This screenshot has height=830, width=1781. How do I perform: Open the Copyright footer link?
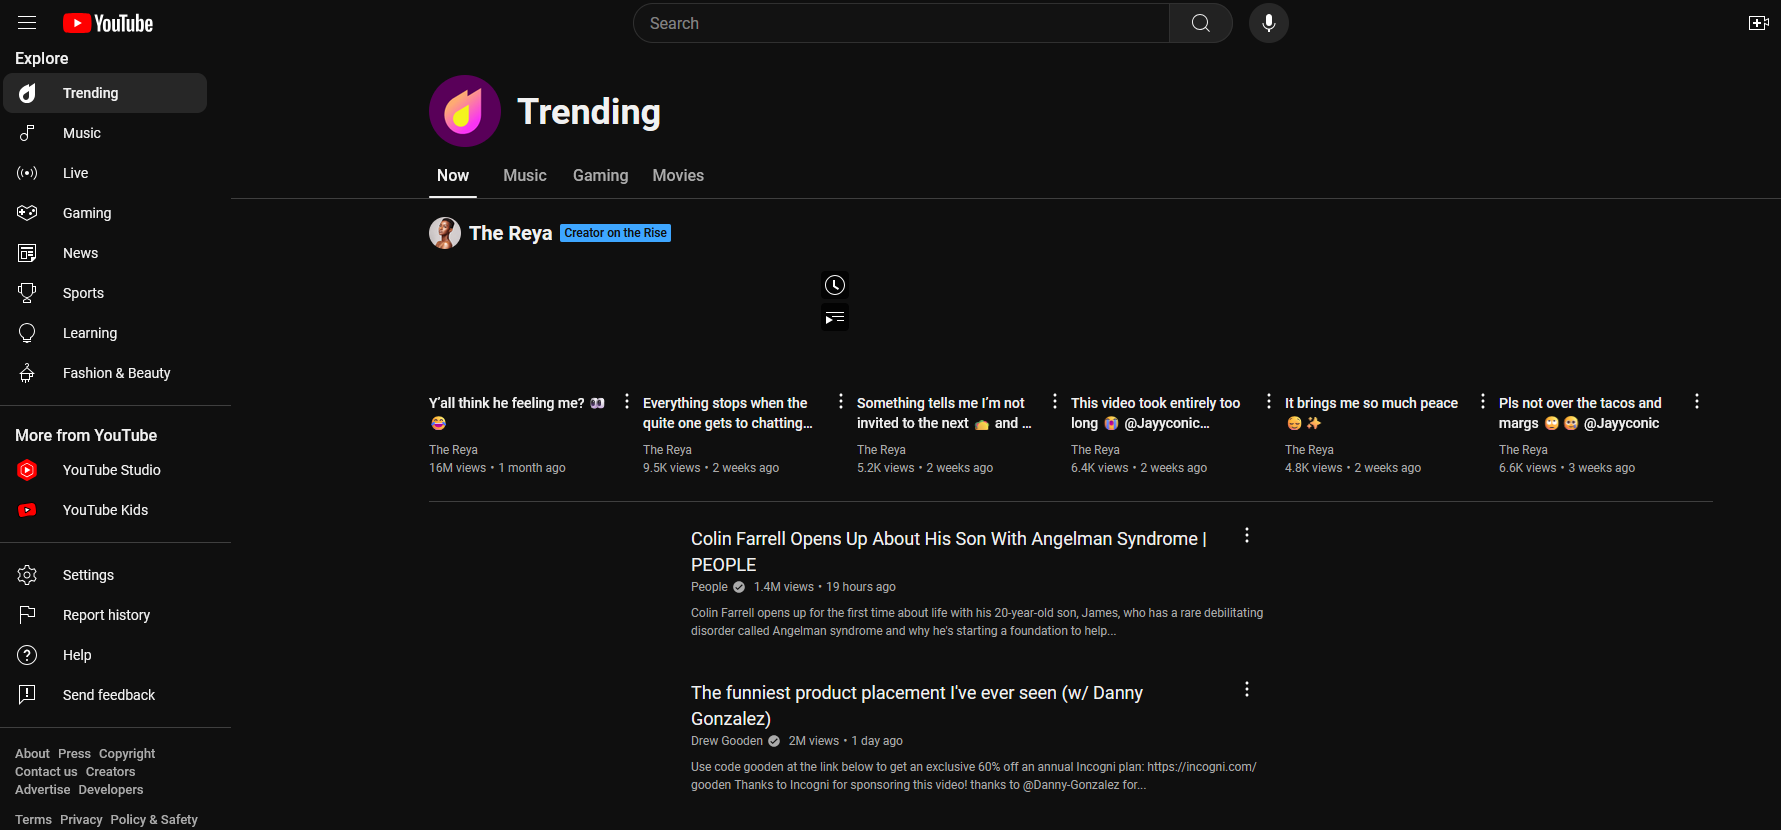127,754
